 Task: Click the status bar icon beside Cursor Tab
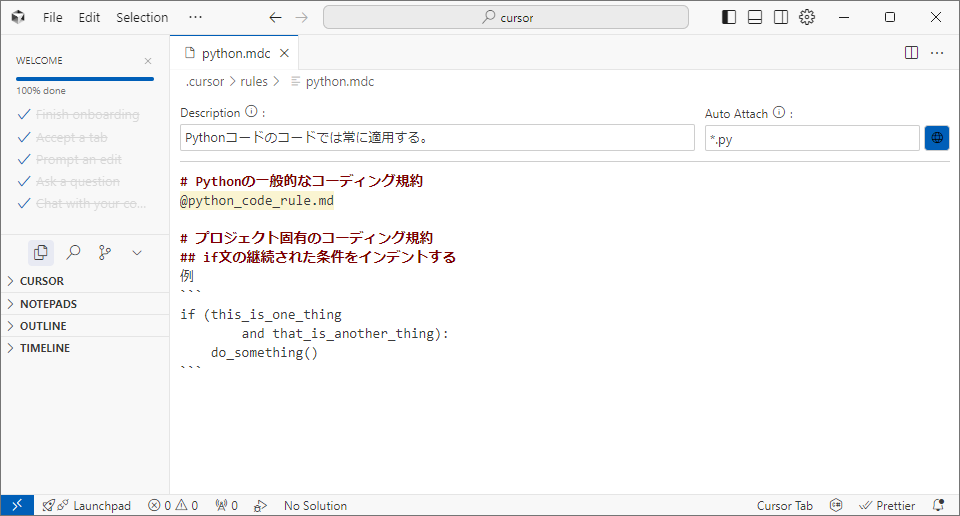click(x=836, y=506)
